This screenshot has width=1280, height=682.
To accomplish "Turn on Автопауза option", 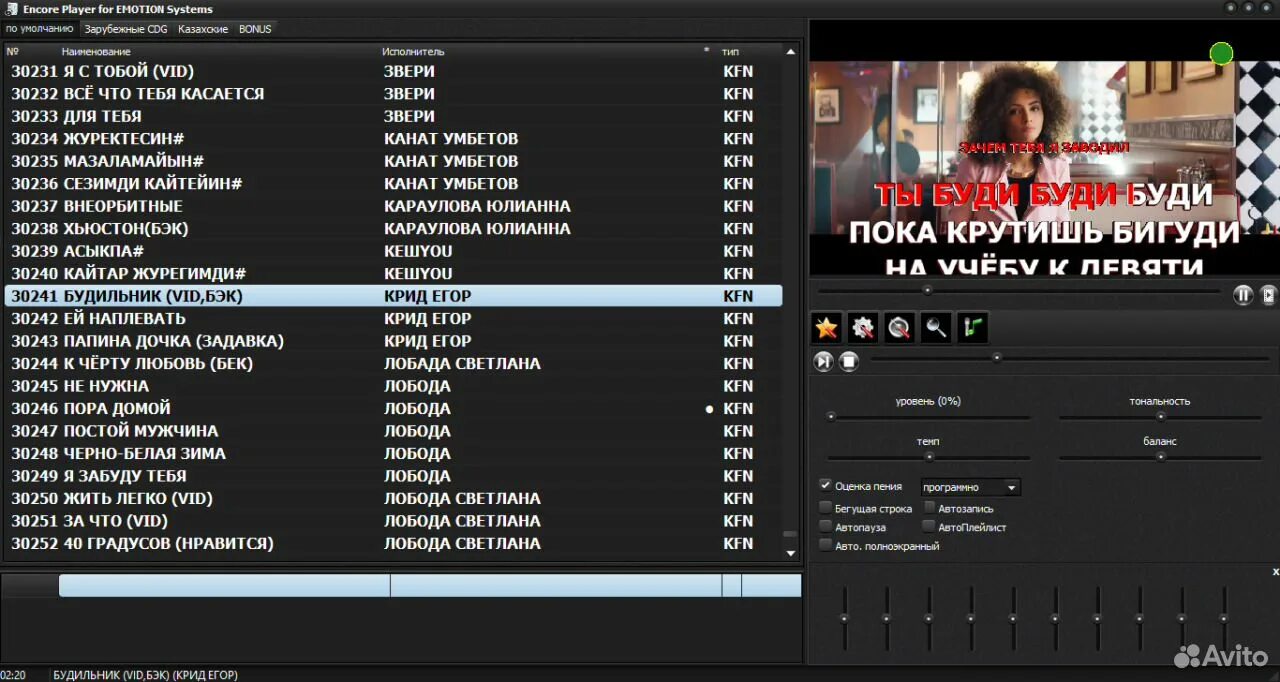I will tap(825, 526).
